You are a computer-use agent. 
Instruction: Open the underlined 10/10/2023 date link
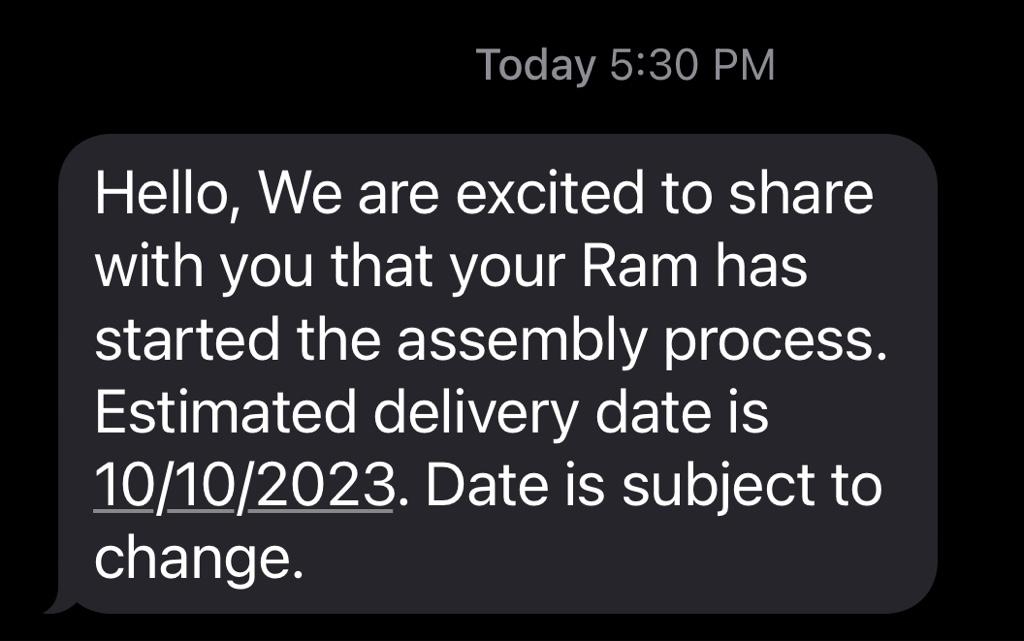pyautogui.click(x=244, y=486)
